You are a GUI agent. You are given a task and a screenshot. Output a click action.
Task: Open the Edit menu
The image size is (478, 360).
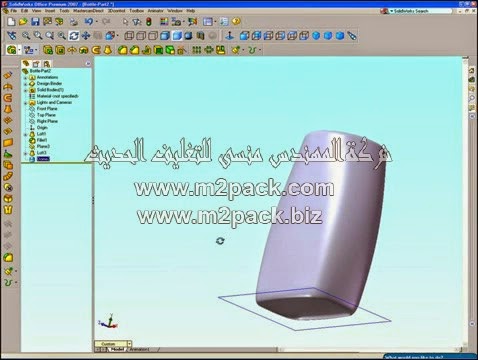pos(25,11)
